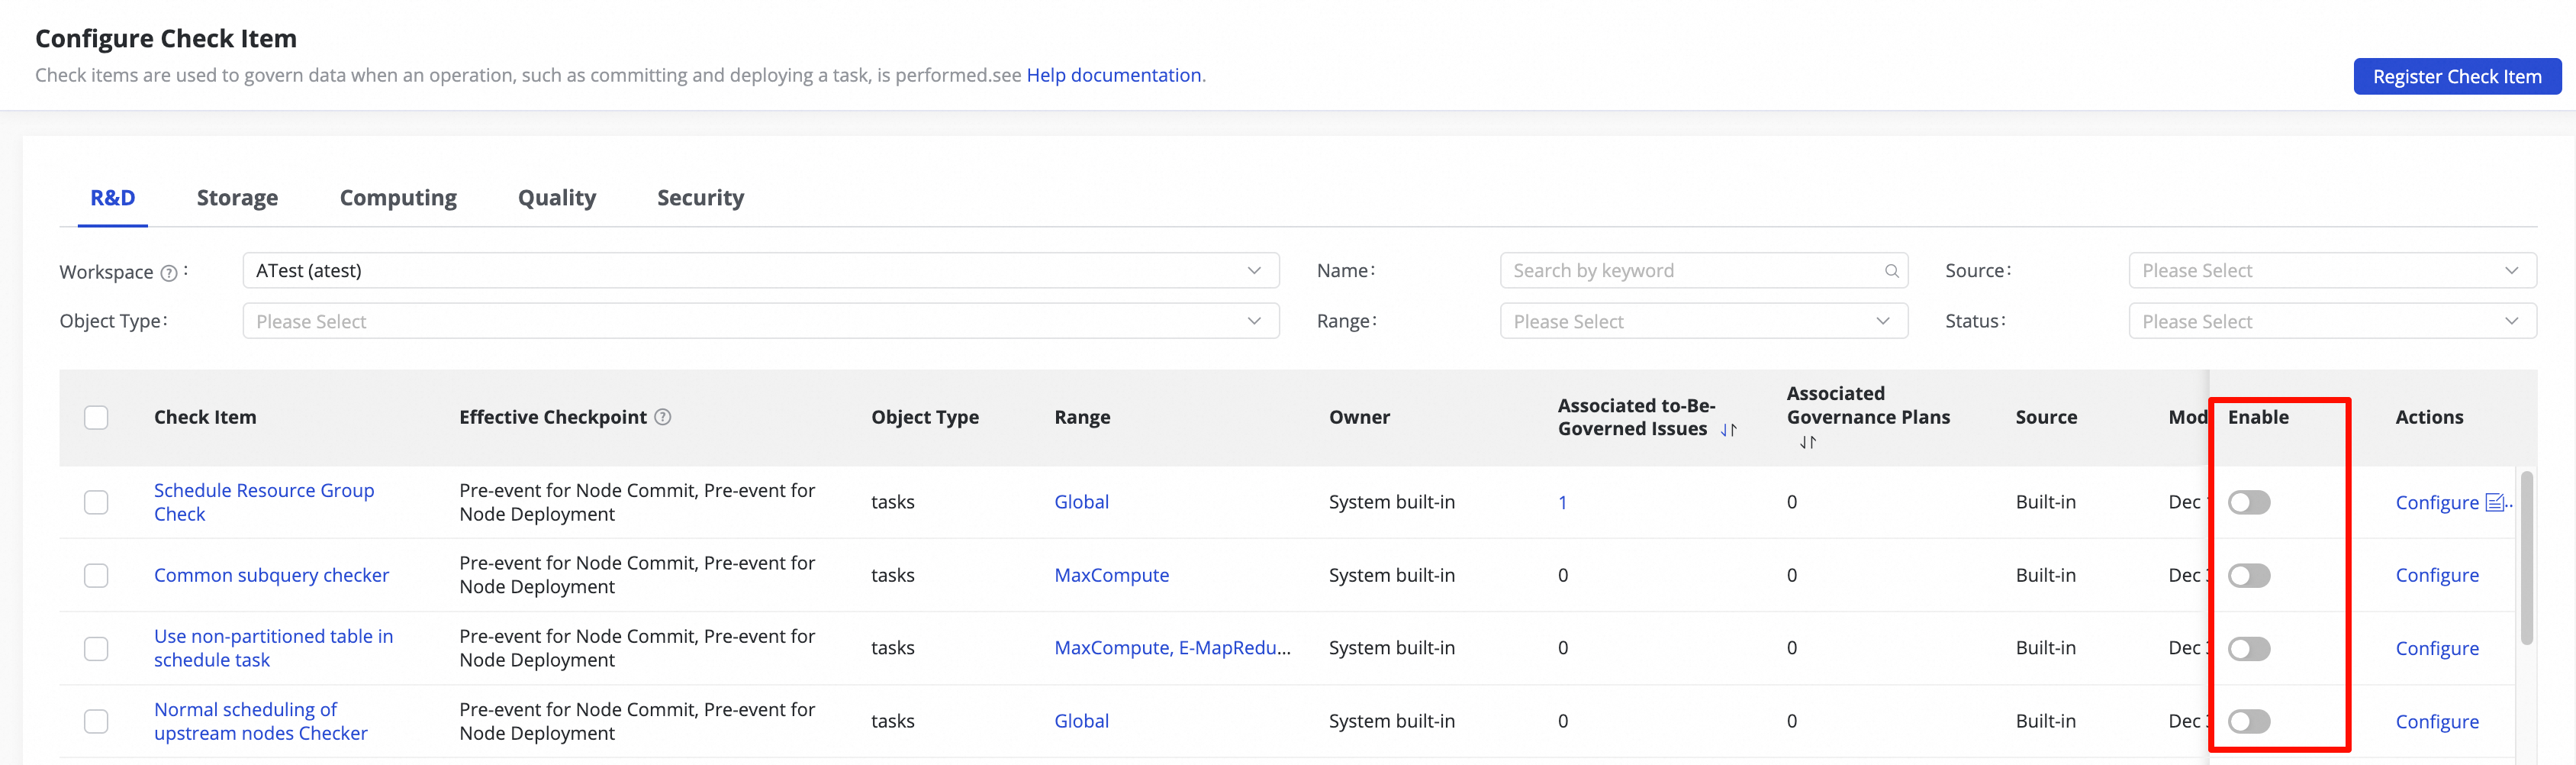Viewport: 2576px width, 765px height.
Task: Toggle Use non-partitioned table check on
Action: click(2249, 648)
